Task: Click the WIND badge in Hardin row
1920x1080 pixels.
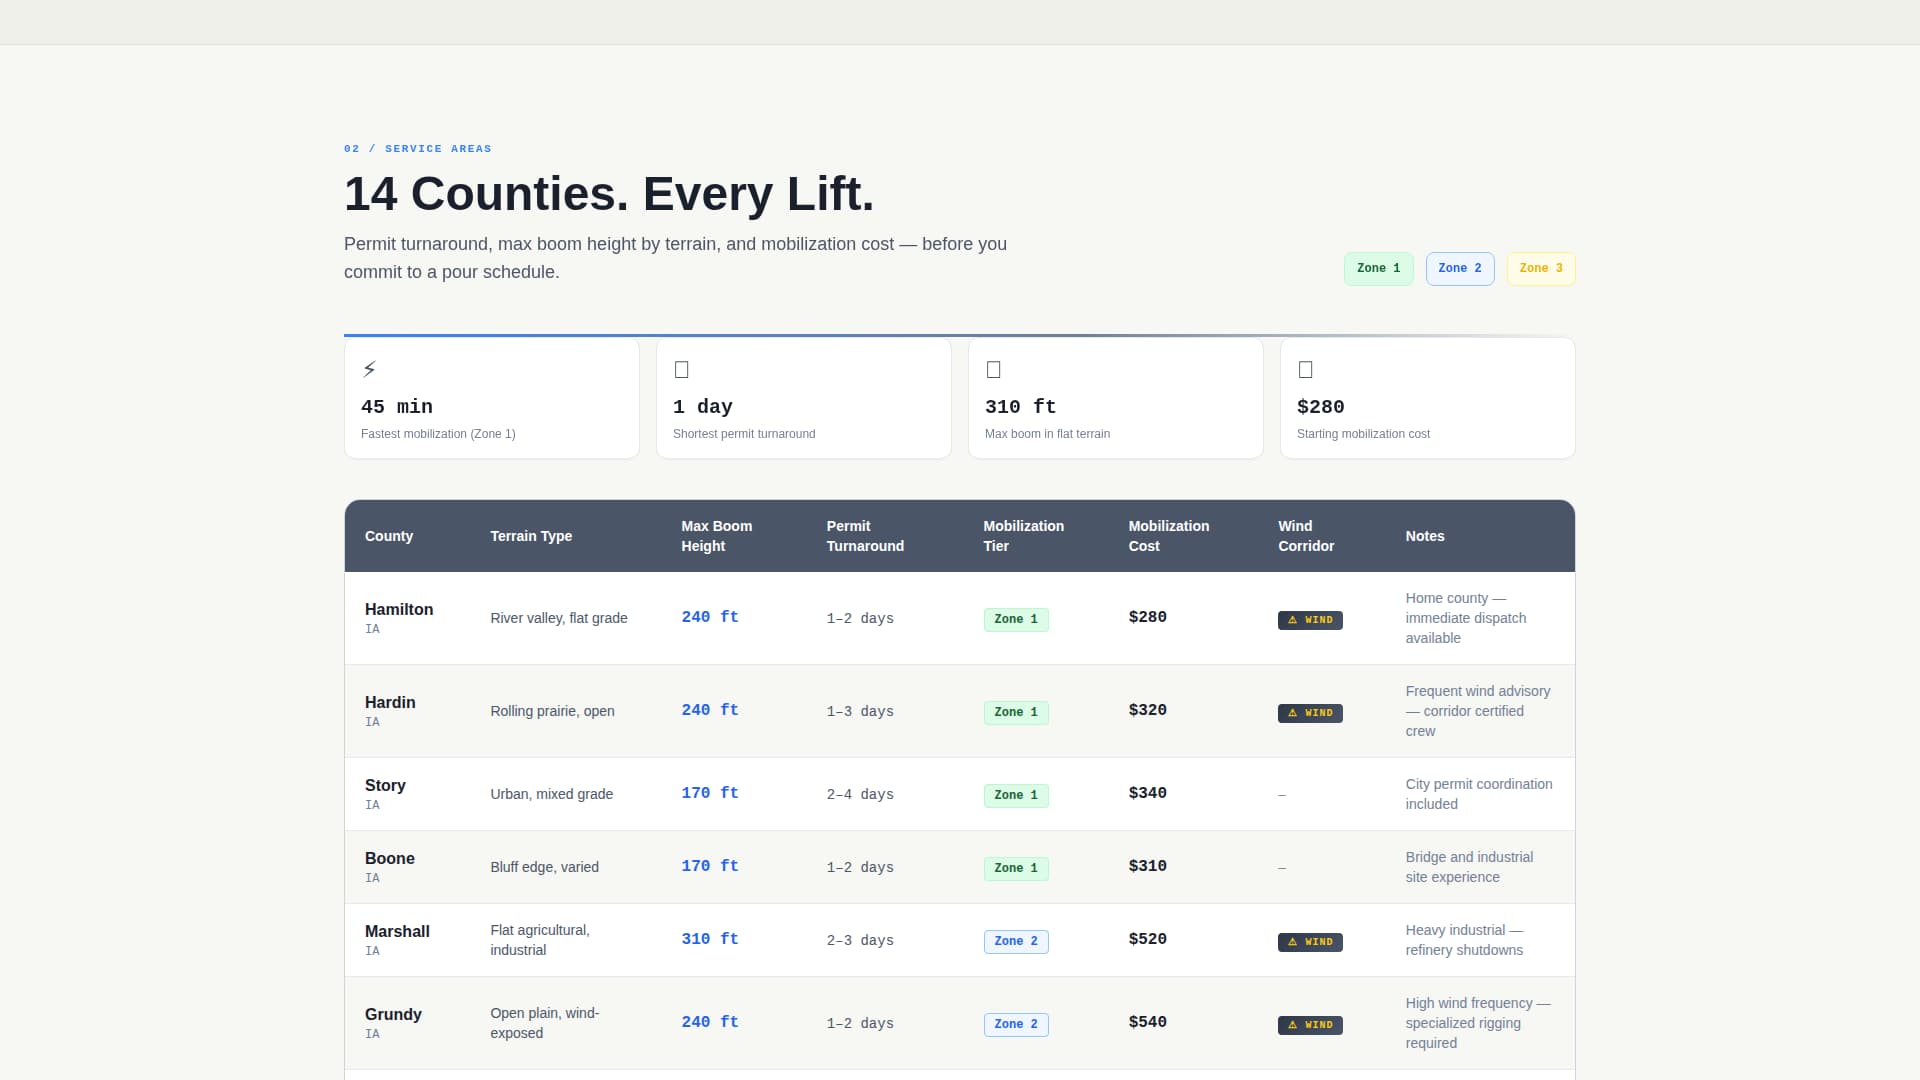Action: pos(1310,713)
